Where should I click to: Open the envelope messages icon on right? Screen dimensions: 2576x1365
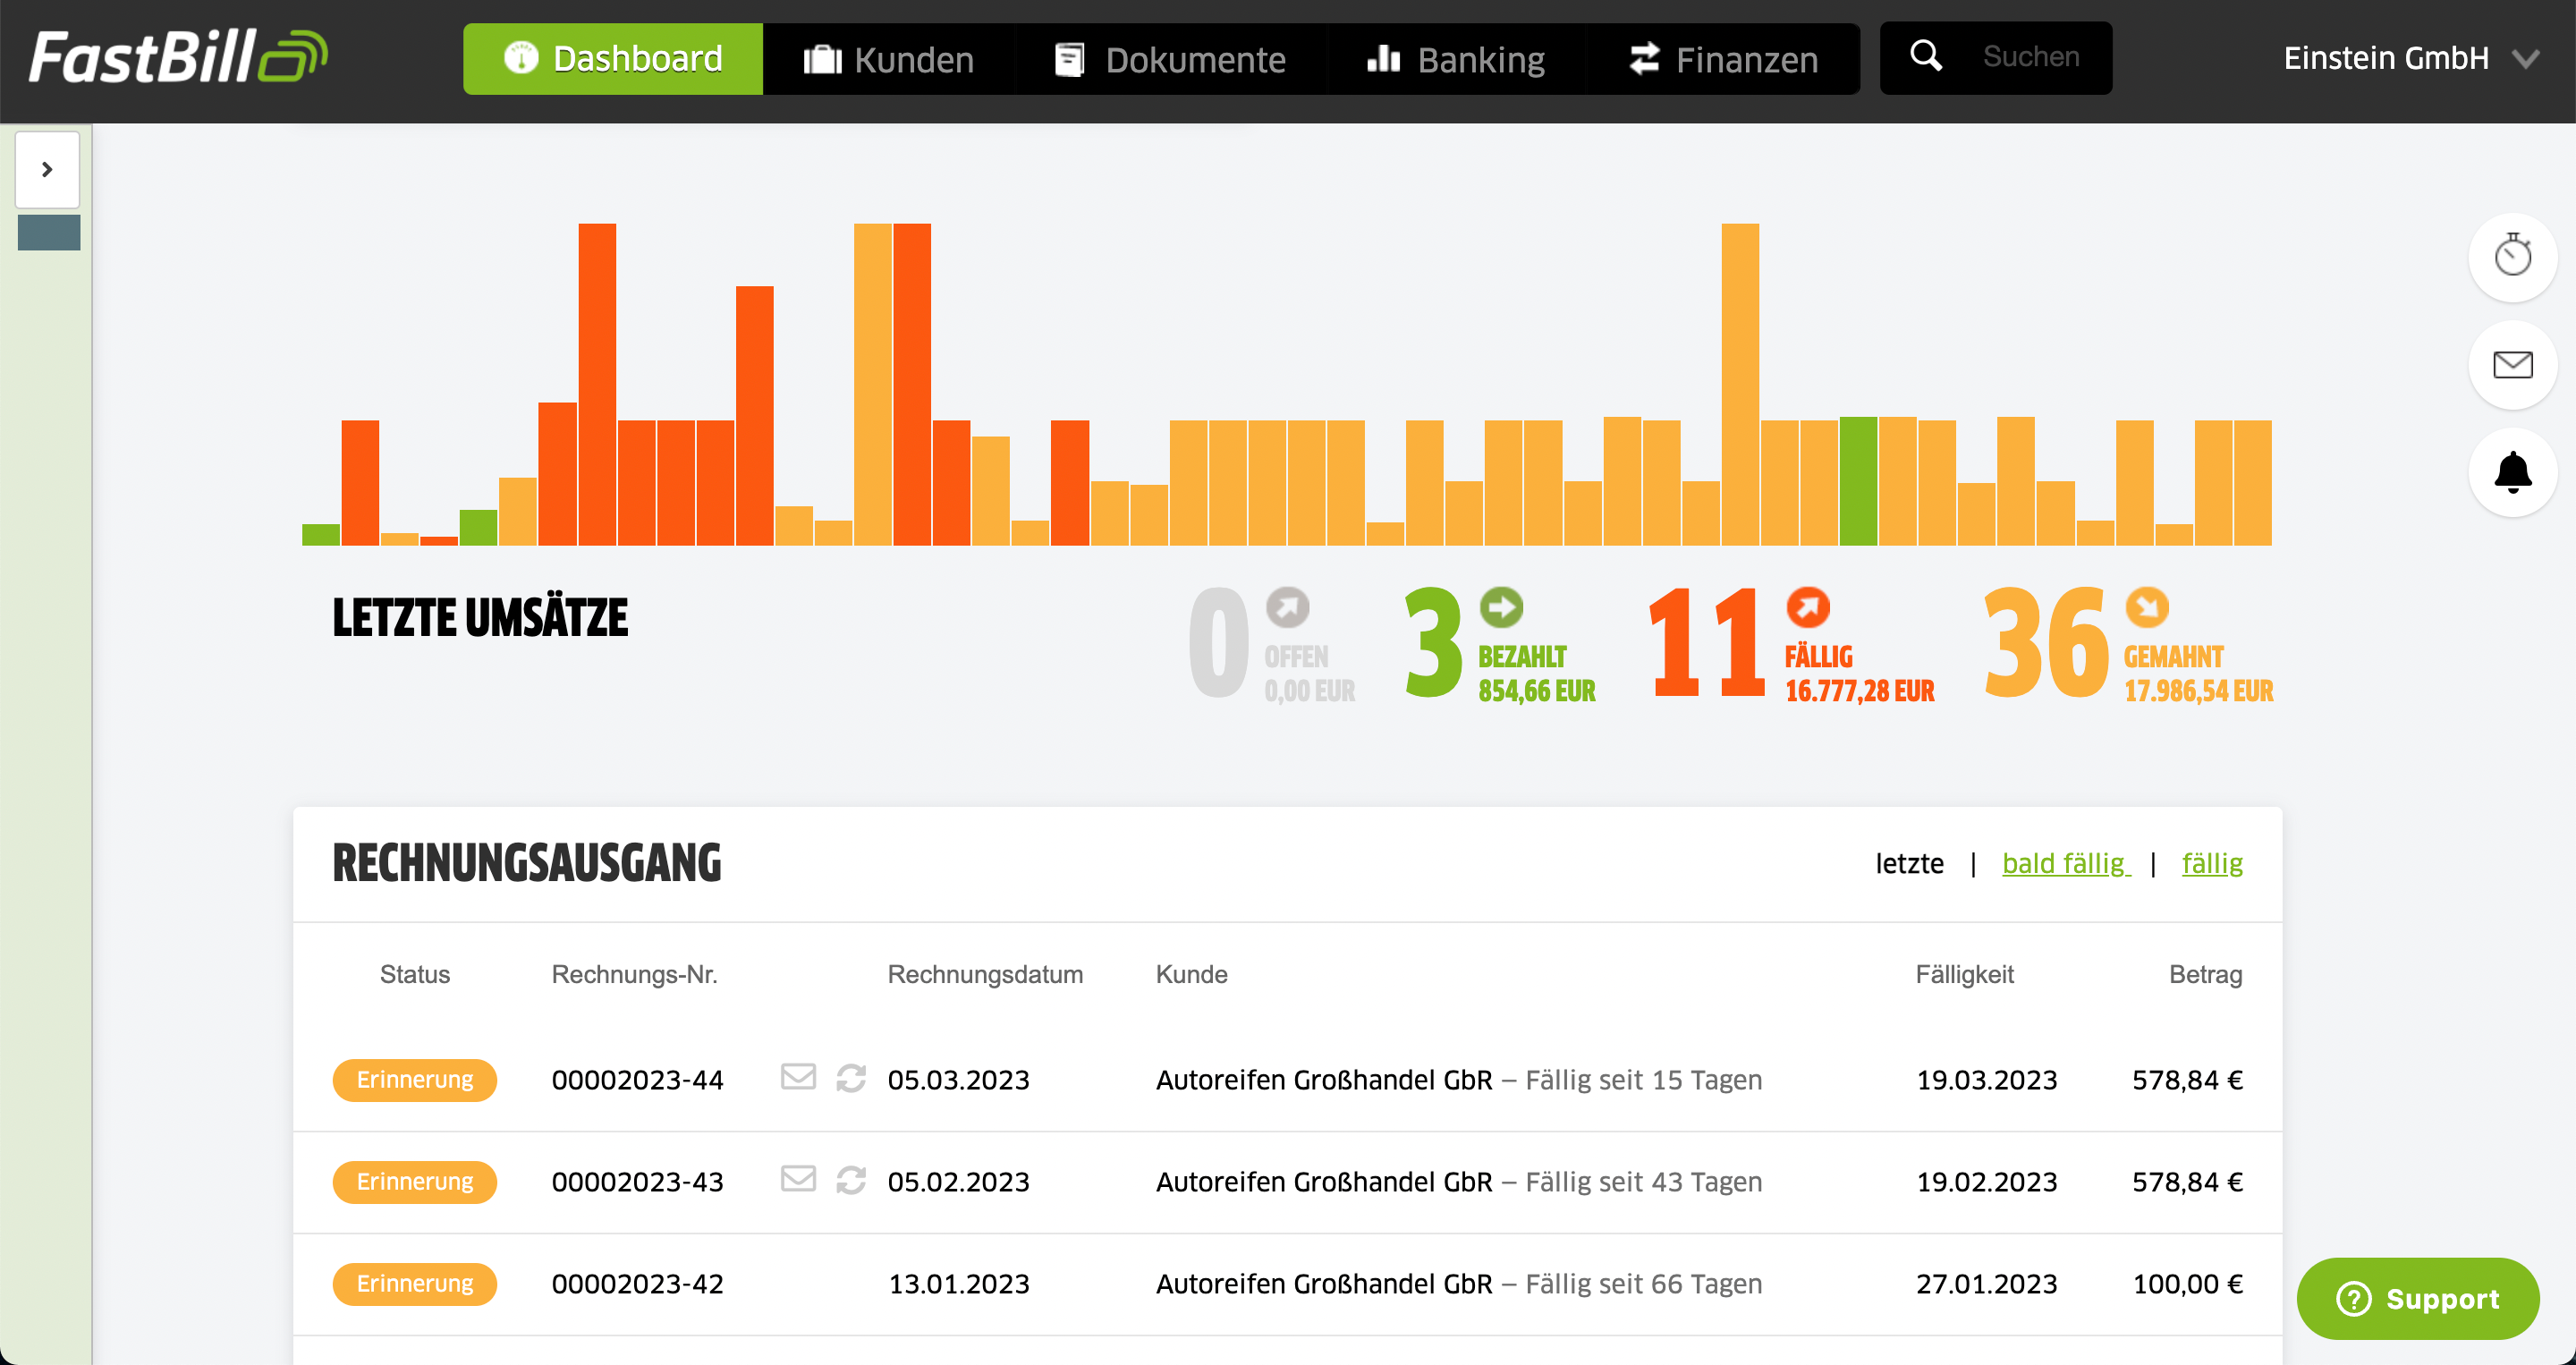2512,365
